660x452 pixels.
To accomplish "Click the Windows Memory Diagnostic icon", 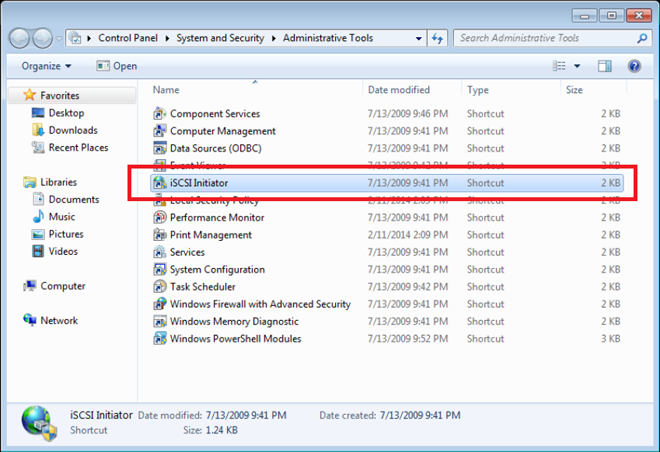I will point(160,322).
